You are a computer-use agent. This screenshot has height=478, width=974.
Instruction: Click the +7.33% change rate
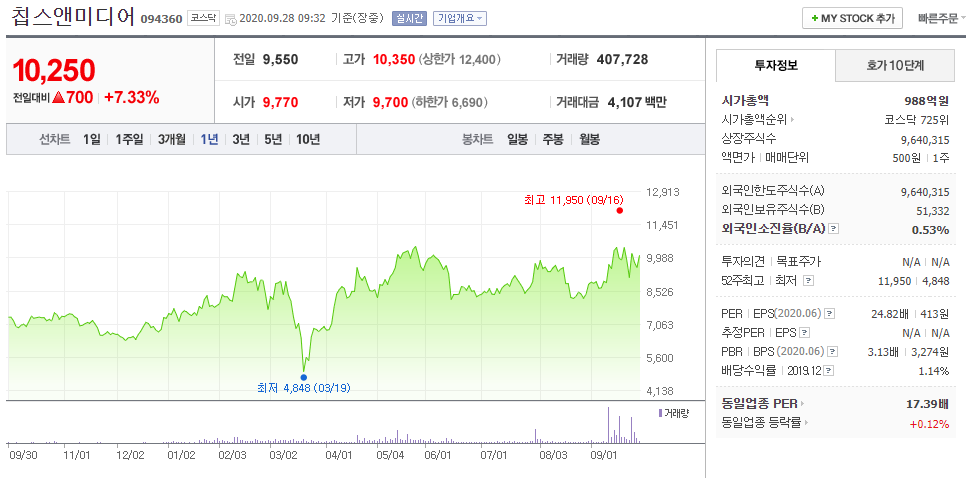point(132,97)
